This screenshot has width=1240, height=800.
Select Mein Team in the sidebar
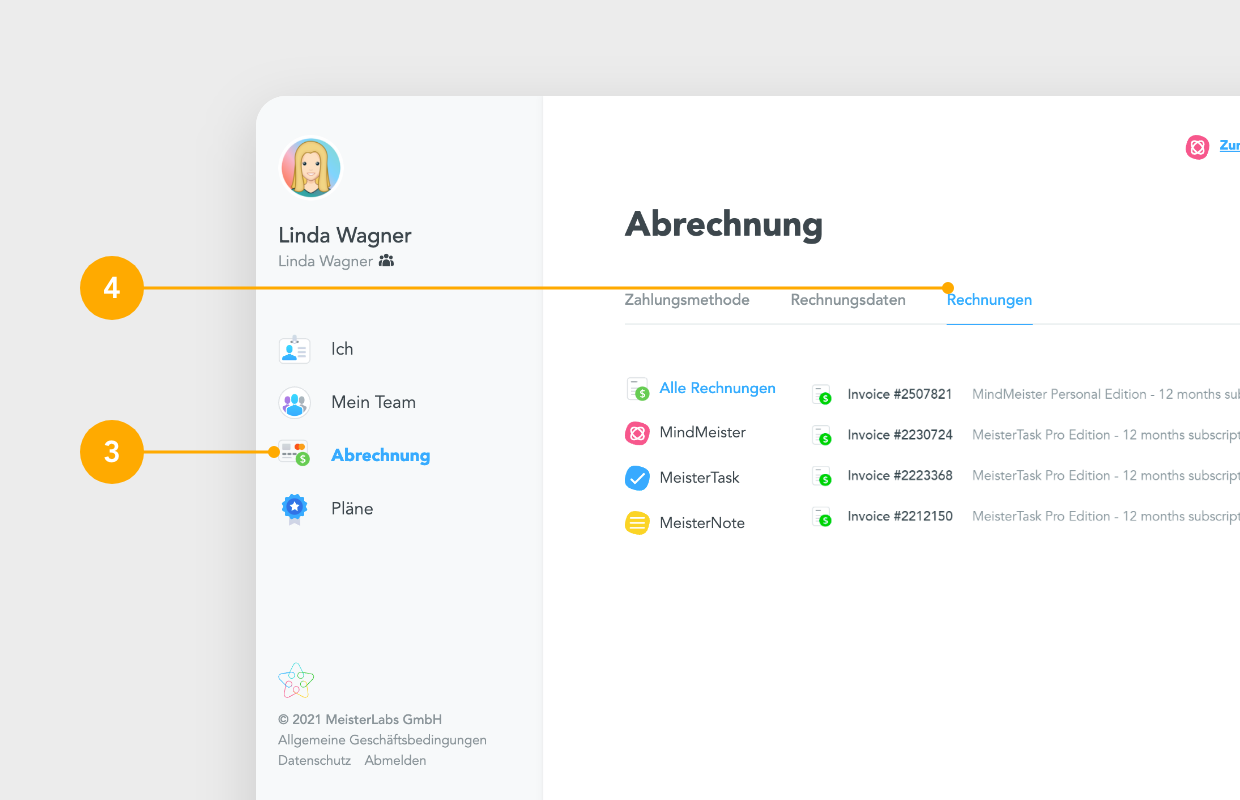tap(373, 402)
